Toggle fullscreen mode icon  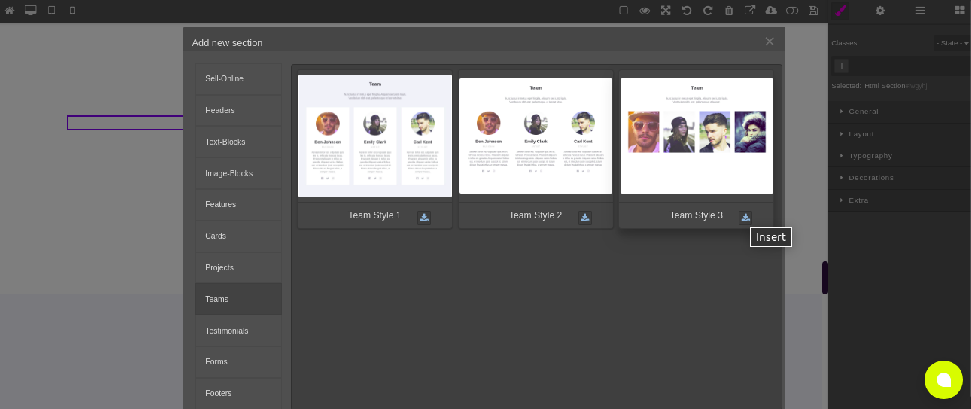click(666, 11)
